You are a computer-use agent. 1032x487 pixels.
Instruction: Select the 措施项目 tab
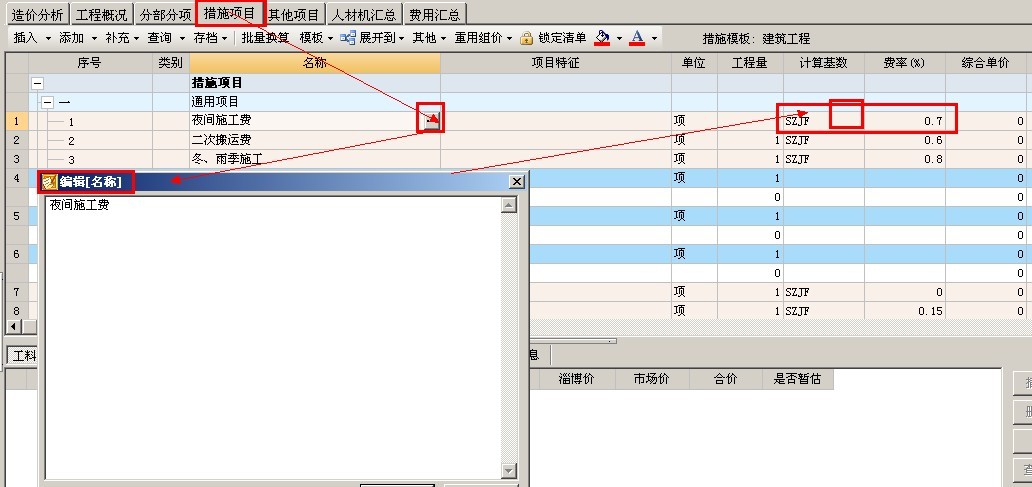coord(230,13)
